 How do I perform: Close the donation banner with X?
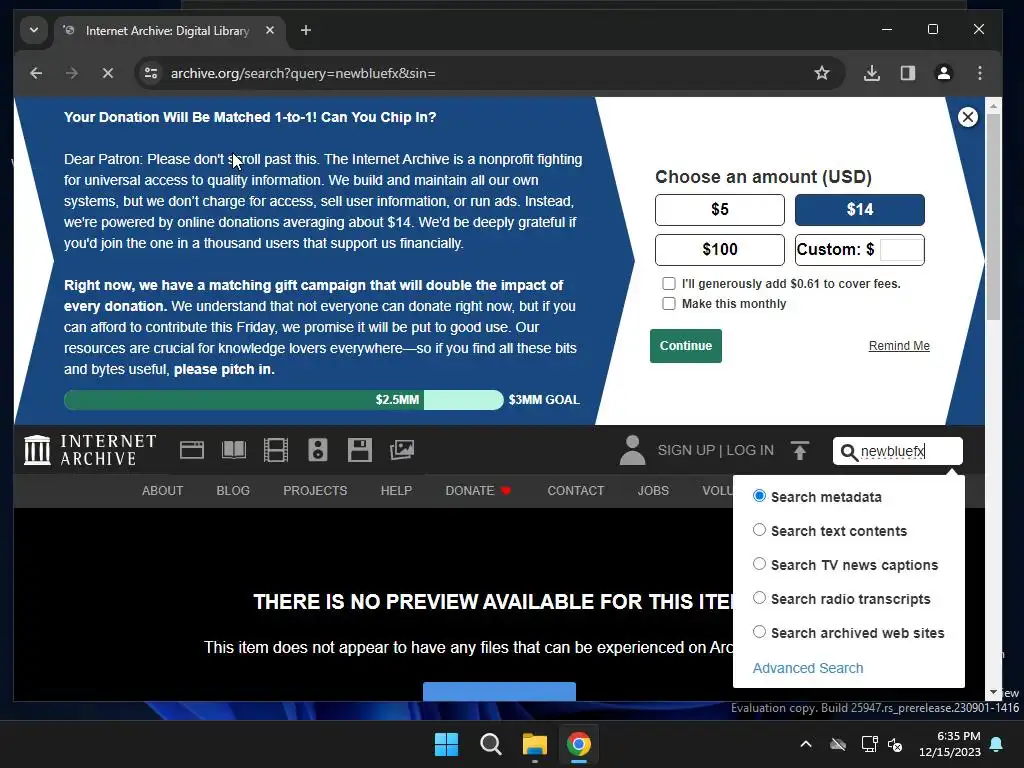(967, 118)
